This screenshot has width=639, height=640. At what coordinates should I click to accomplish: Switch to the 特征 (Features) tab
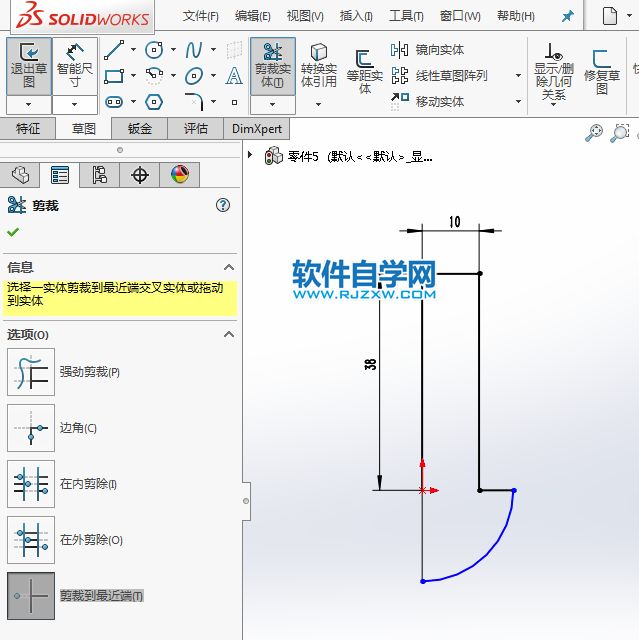tap(28, 129)
